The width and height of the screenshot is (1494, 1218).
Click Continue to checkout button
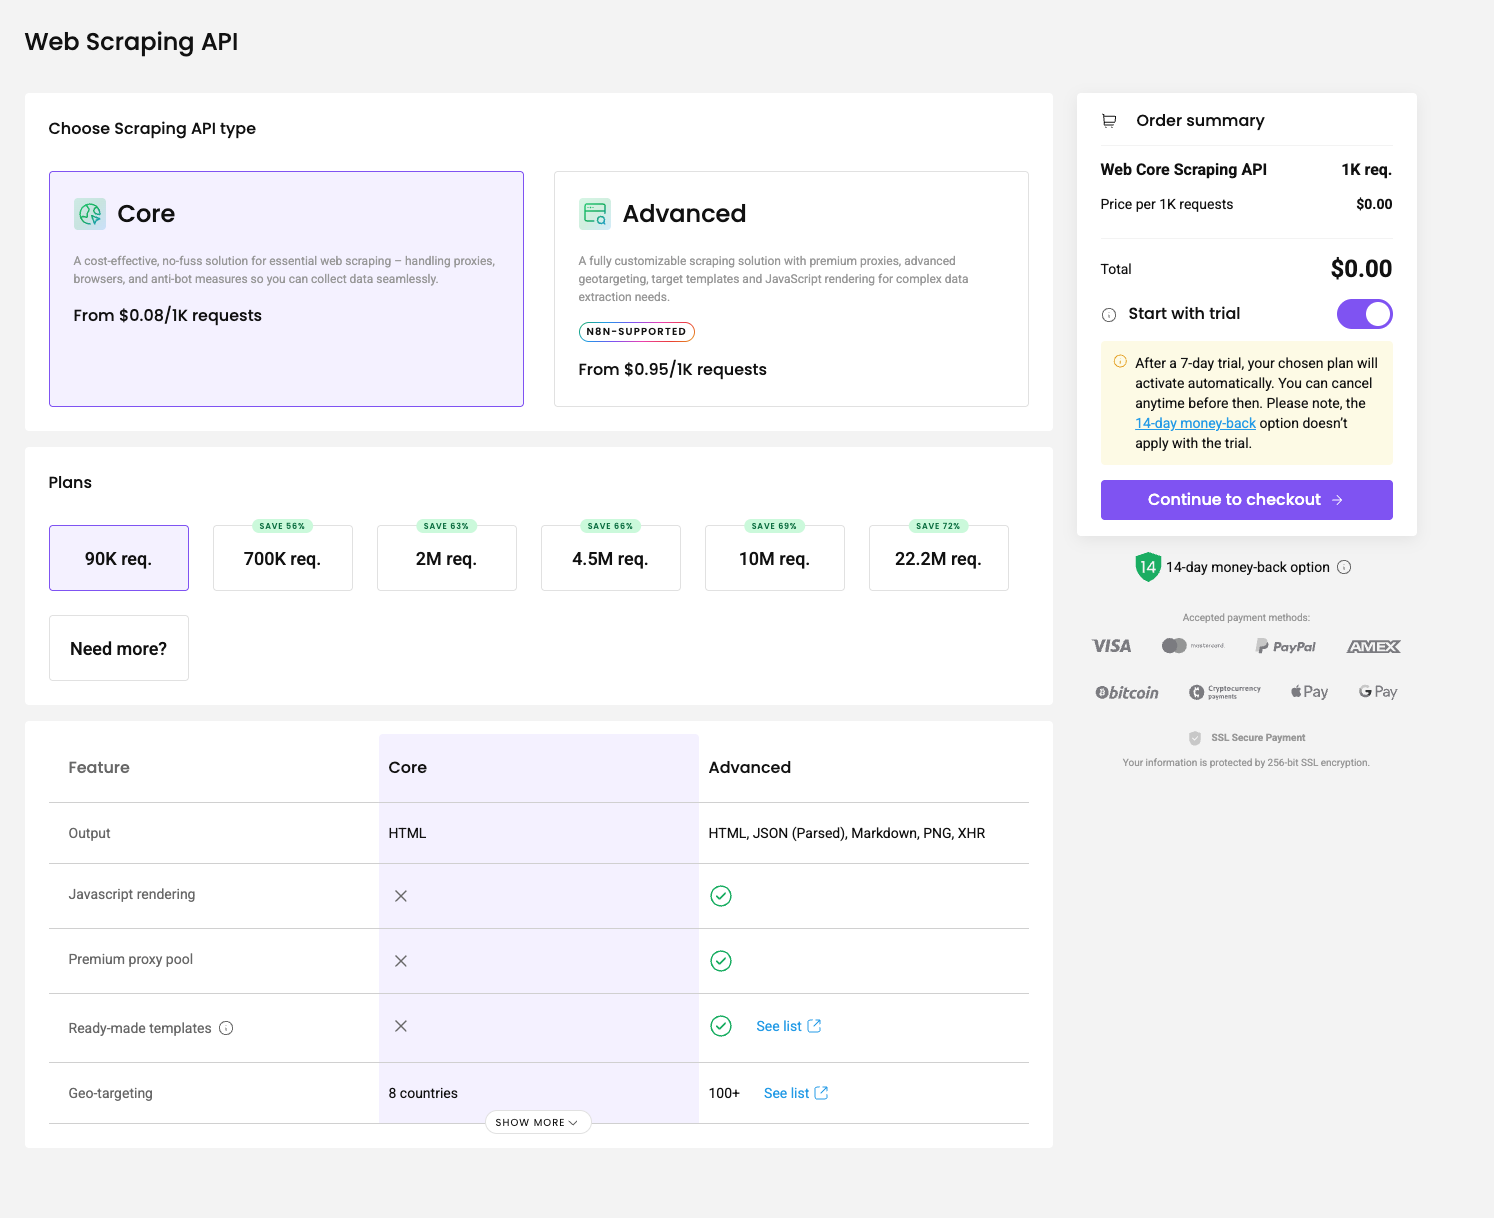click(x=1246, y=500)
